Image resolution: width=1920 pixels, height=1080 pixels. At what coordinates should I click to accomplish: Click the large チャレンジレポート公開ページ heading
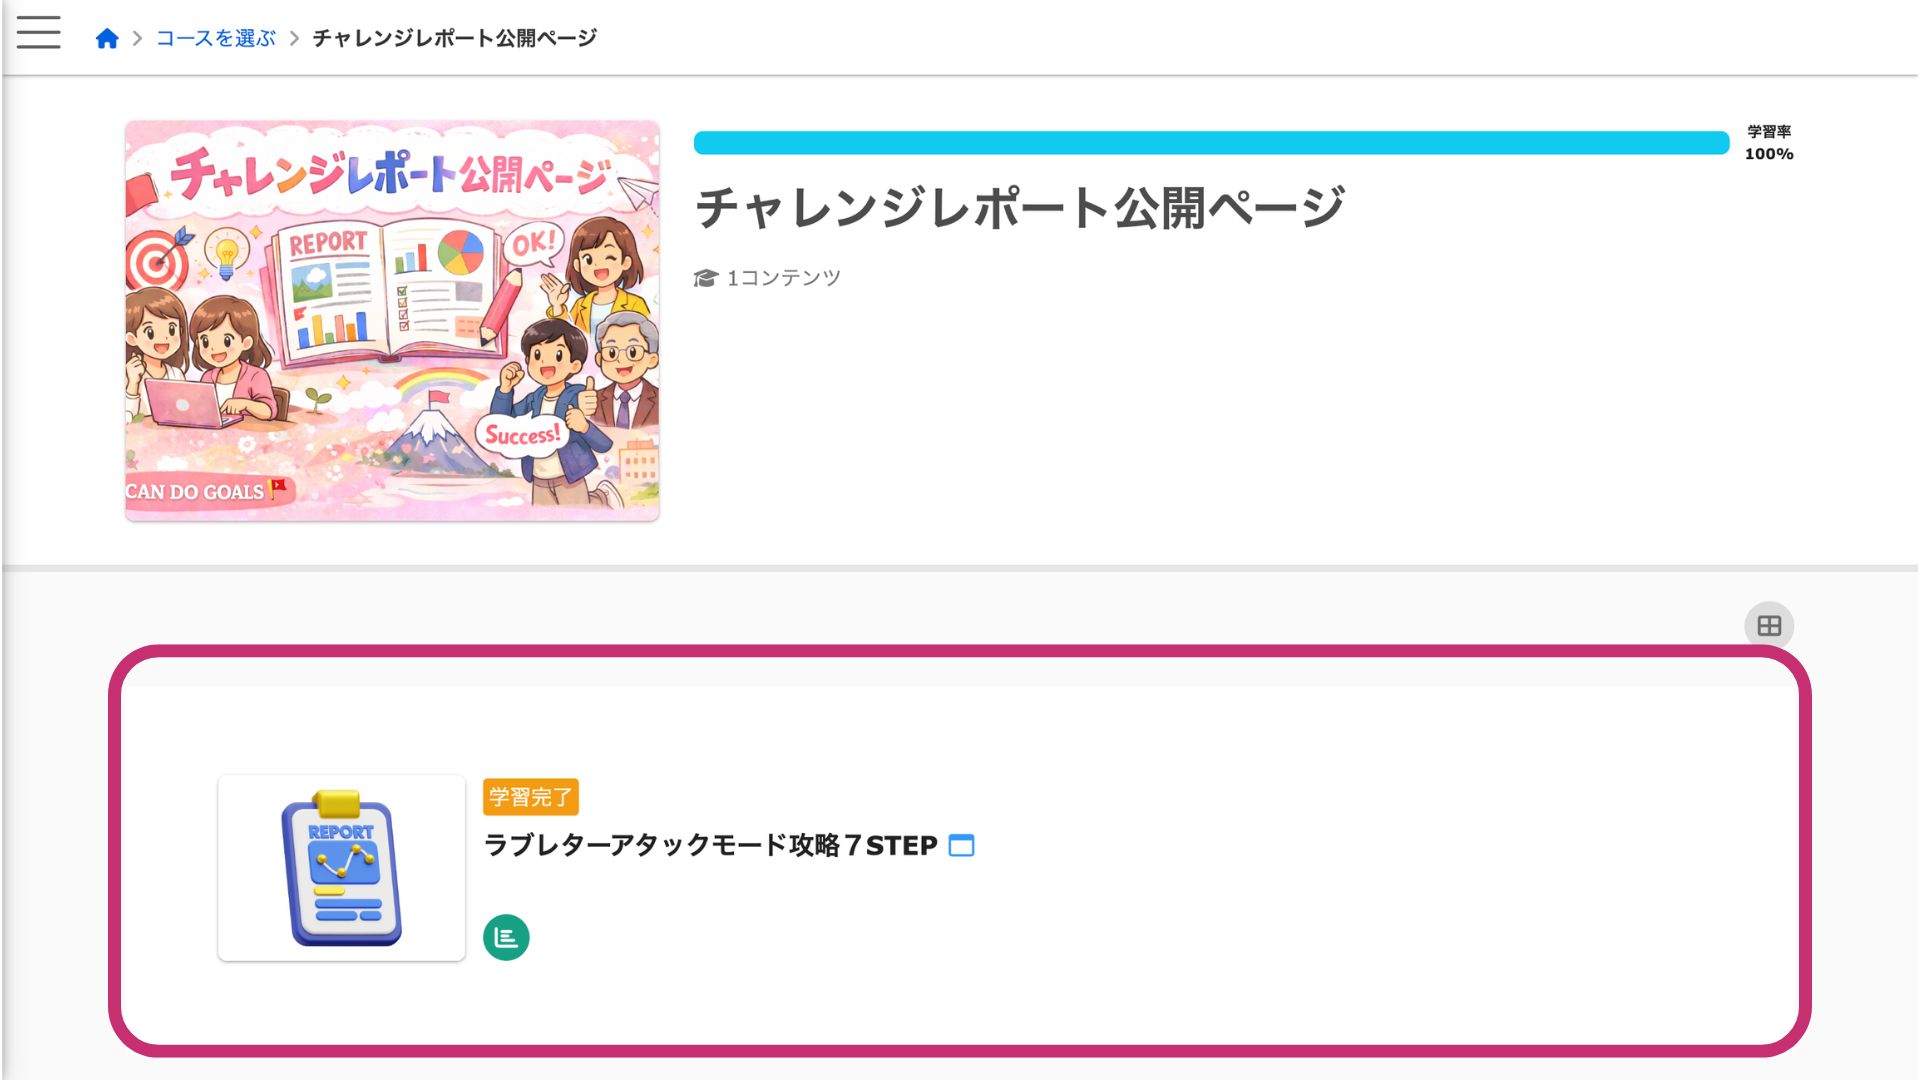point(1020,208)
